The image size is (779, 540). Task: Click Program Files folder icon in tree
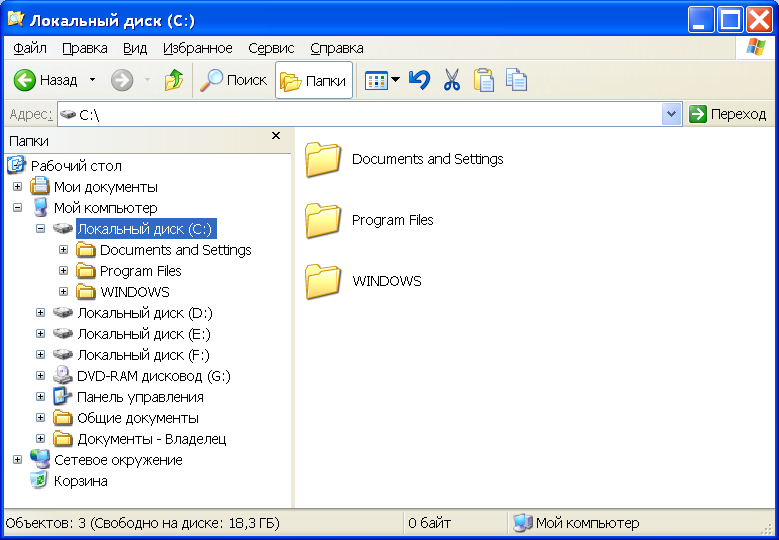click(x=86, y=271)
